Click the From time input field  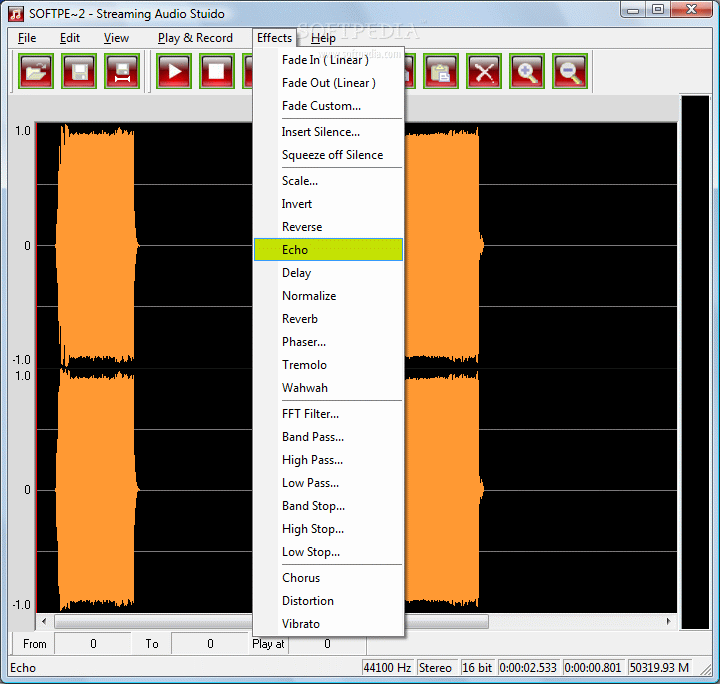pos(93,644)
